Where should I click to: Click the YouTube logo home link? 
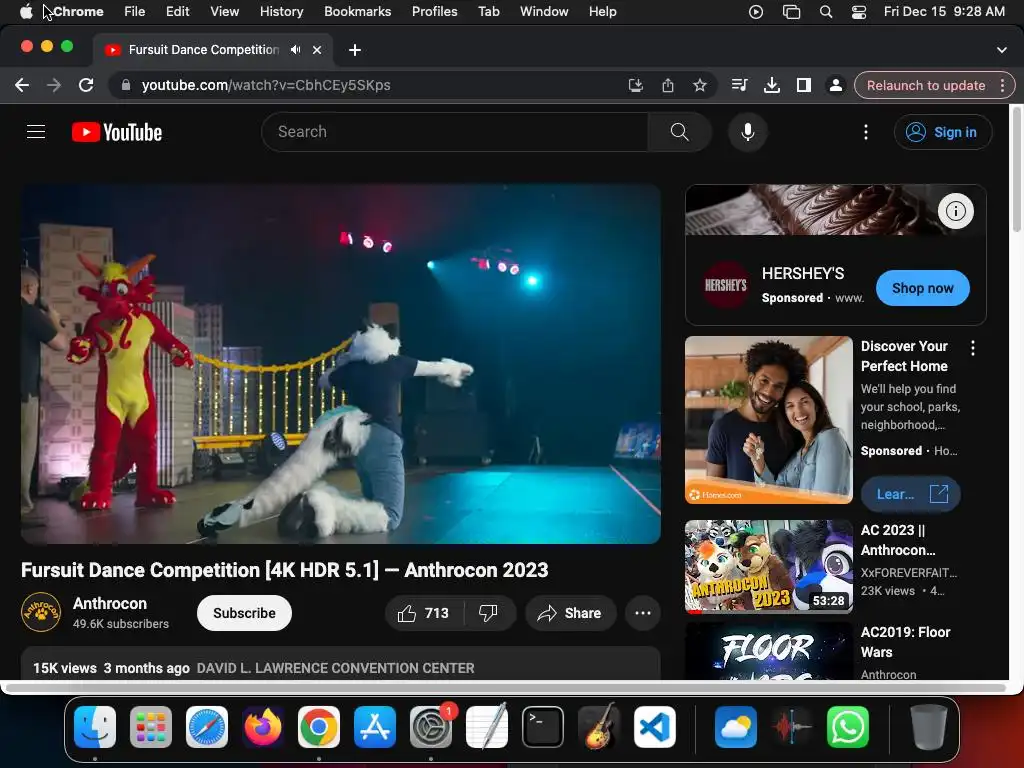click(117, 132)
